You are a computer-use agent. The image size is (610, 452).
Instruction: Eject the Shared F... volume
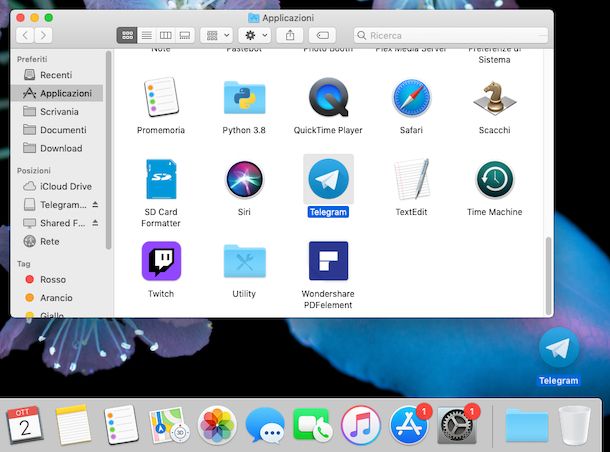(95, 223)
